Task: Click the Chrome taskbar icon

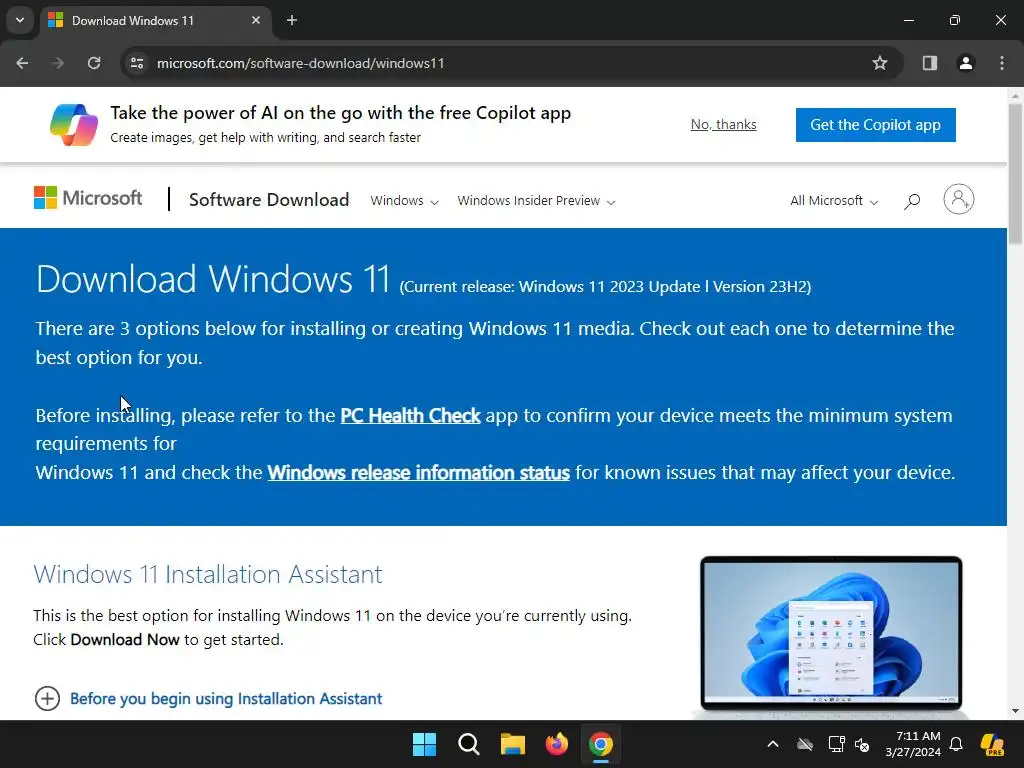Action: [x=601, y=744]
